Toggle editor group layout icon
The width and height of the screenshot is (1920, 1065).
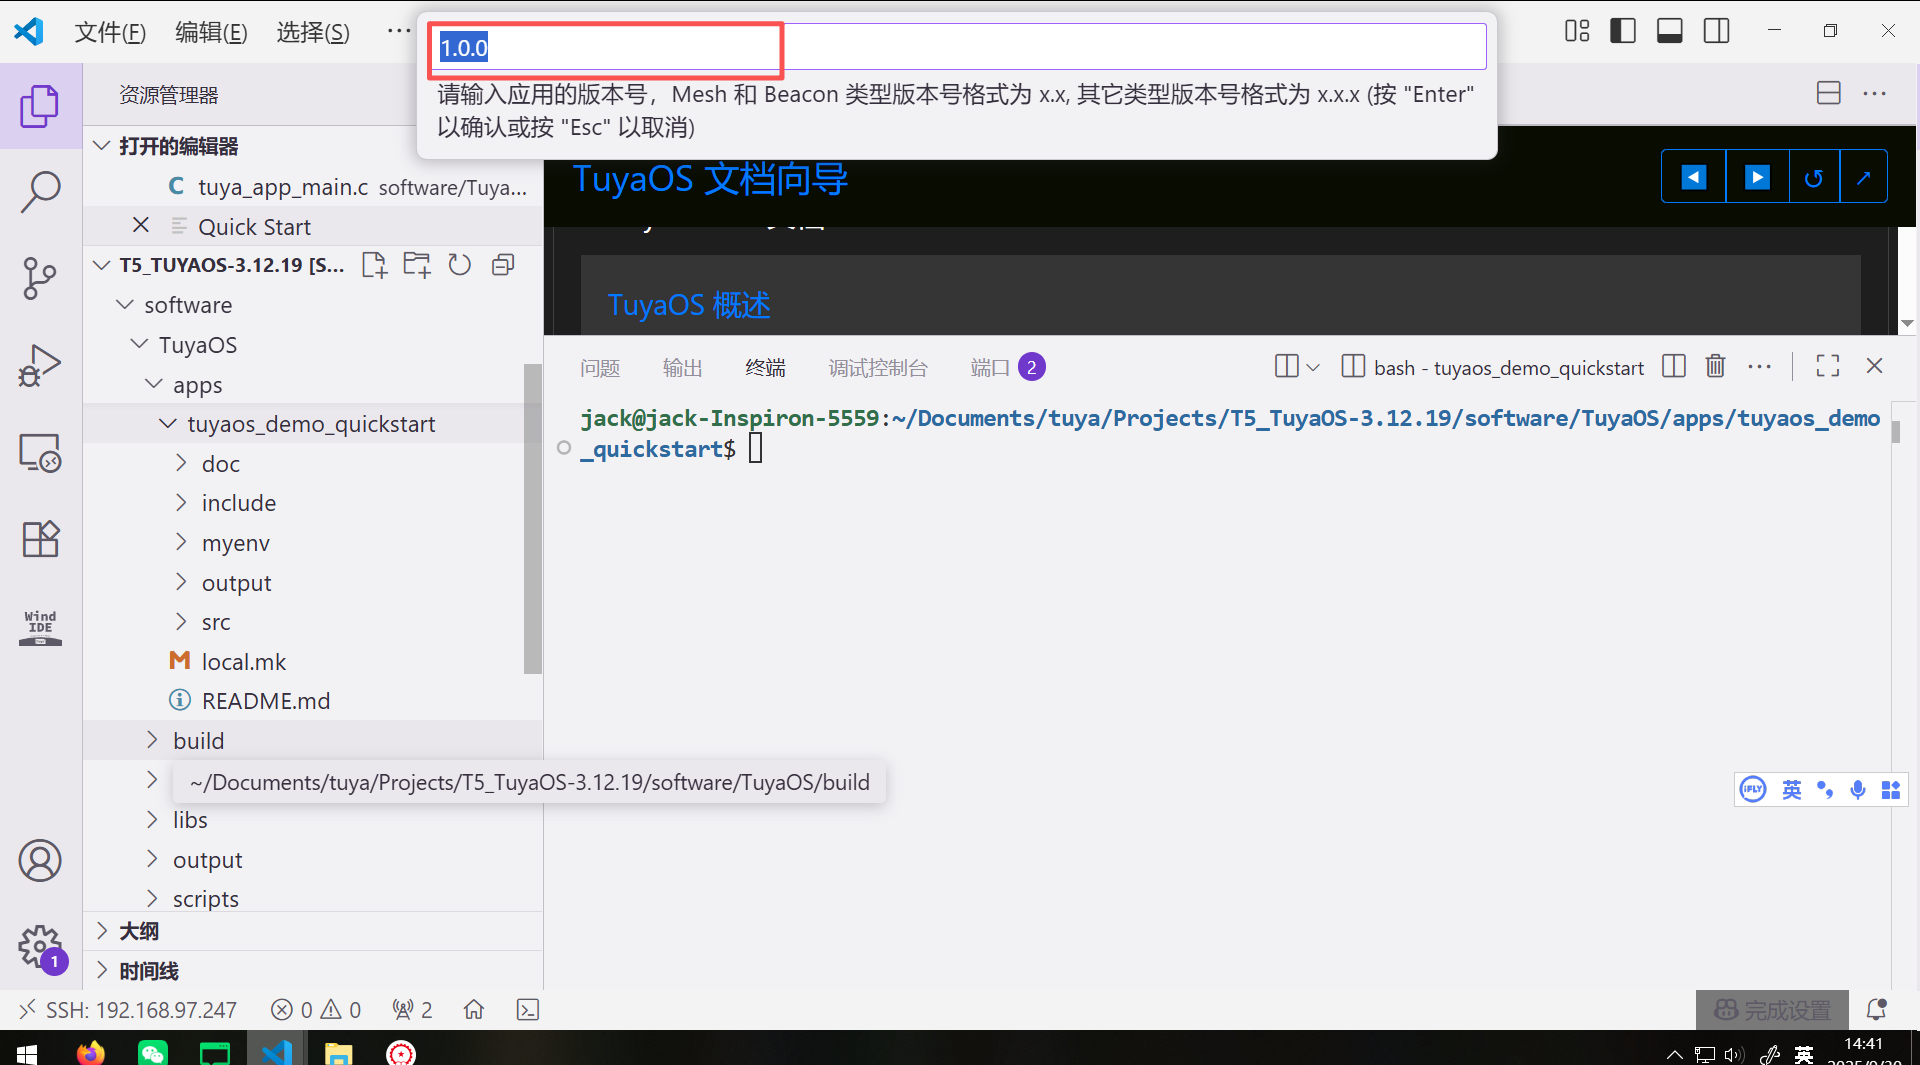(x=1829, y=93)
